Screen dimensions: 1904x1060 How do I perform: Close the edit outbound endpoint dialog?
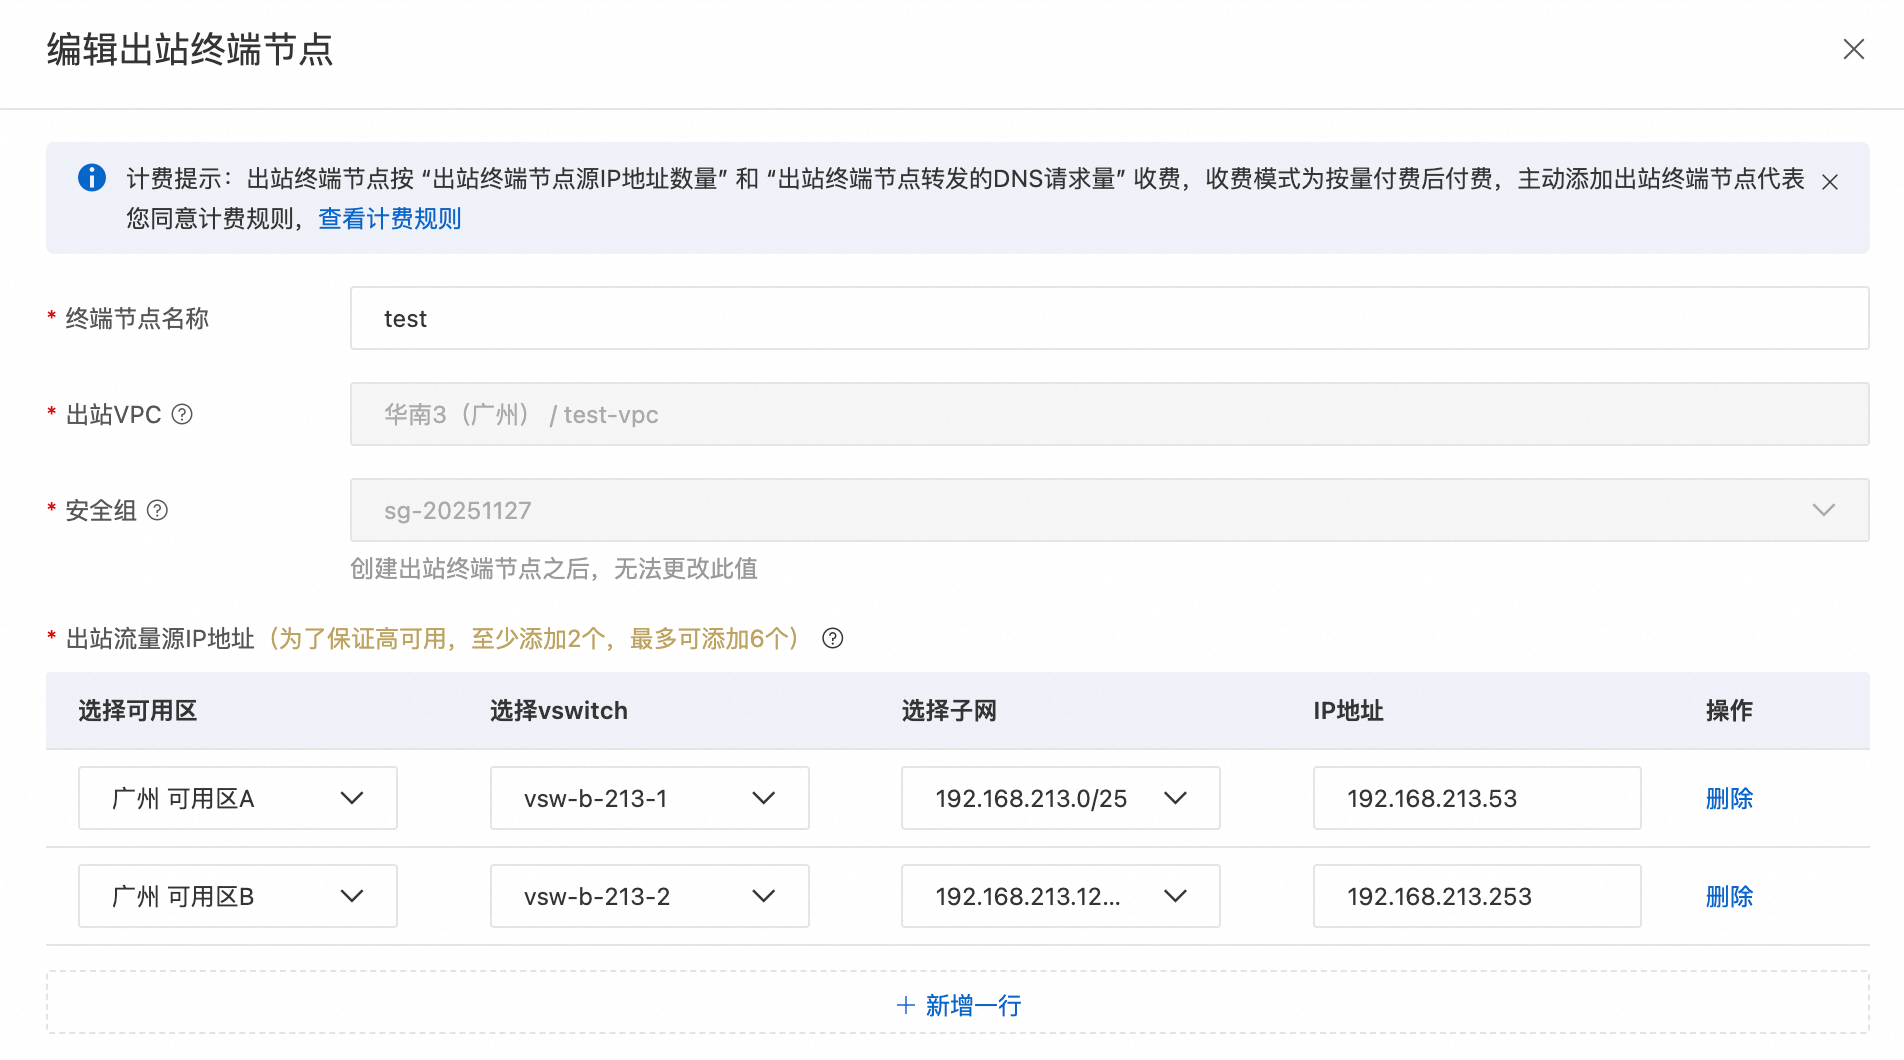[x=1853, y=49]
